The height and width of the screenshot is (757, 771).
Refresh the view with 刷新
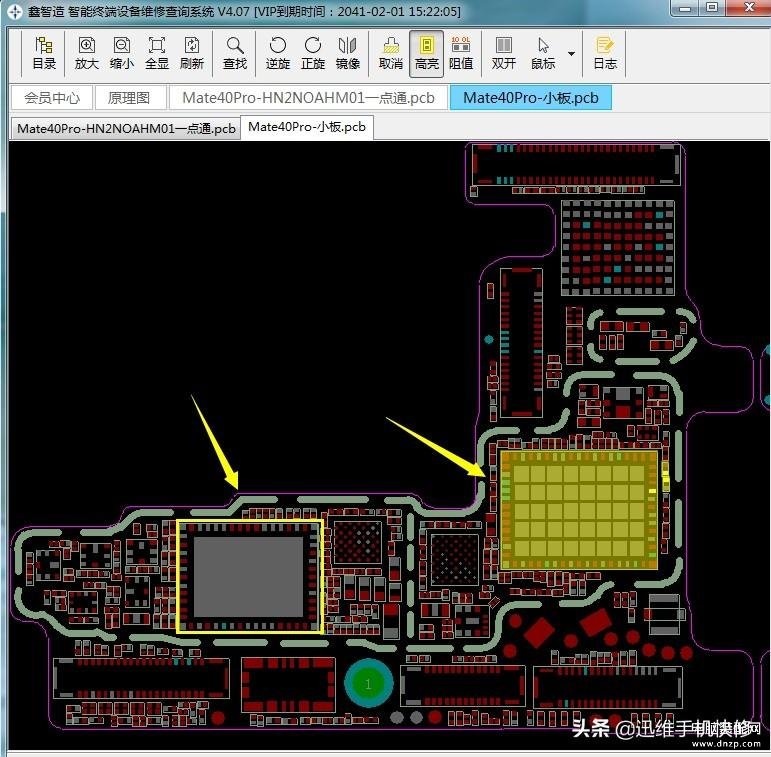tap(192, 53)
